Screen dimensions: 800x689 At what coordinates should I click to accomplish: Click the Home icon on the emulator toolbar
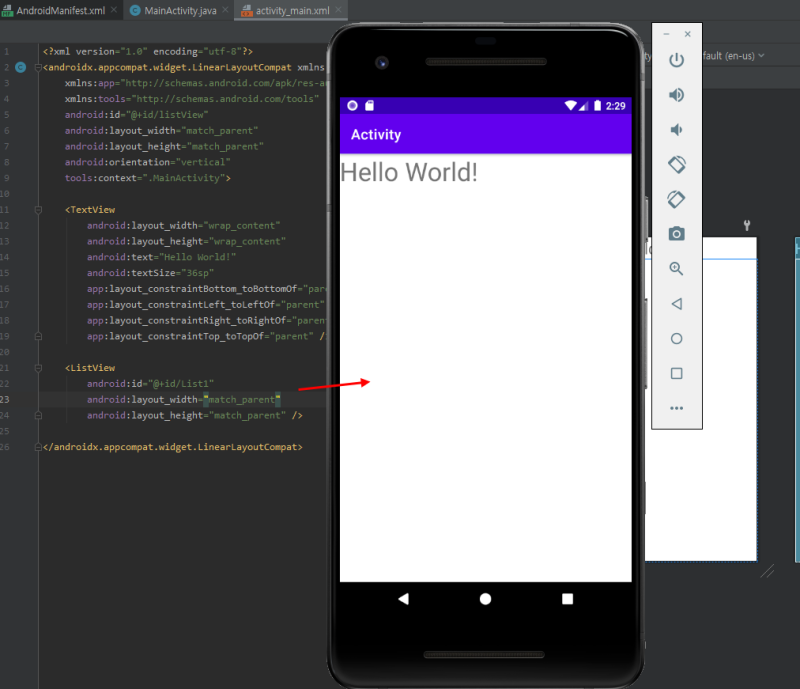676,338
